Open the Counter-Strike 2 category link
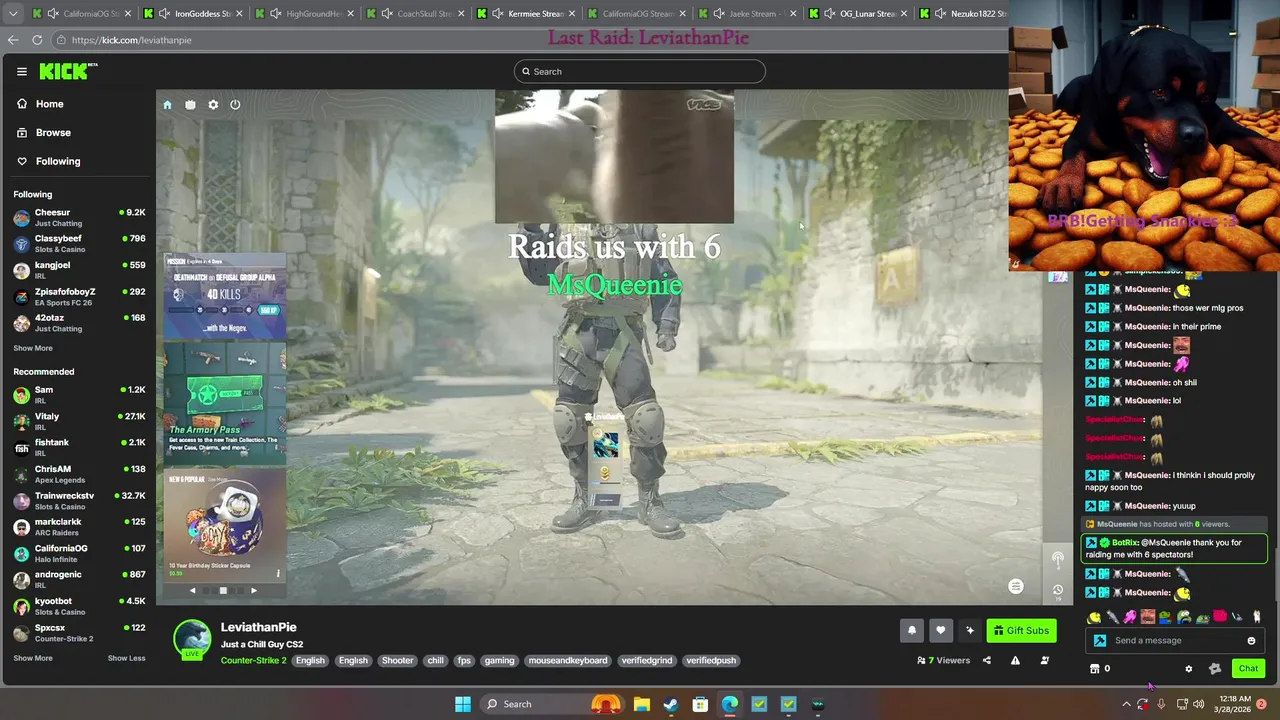Screen dimensions: 1280x720 [254, 660]
